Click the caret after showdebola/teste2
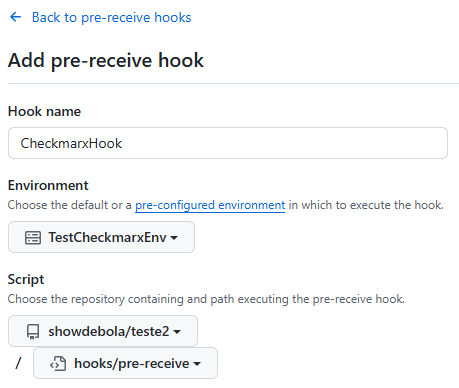This screenshot has width=459, height=388. point(177,332)
